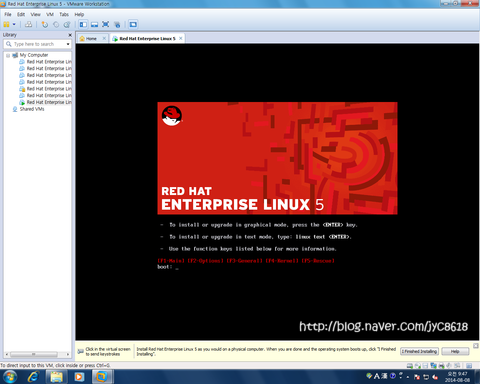Dismiss the yellow install hint bar
480x384 pixels.
tap(476, 346)
